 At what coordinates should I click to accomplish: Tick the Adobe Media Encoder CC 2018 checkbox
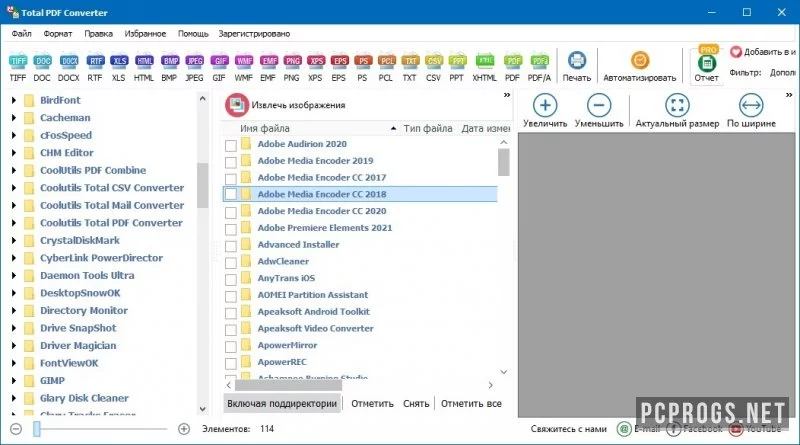[231, 194]
